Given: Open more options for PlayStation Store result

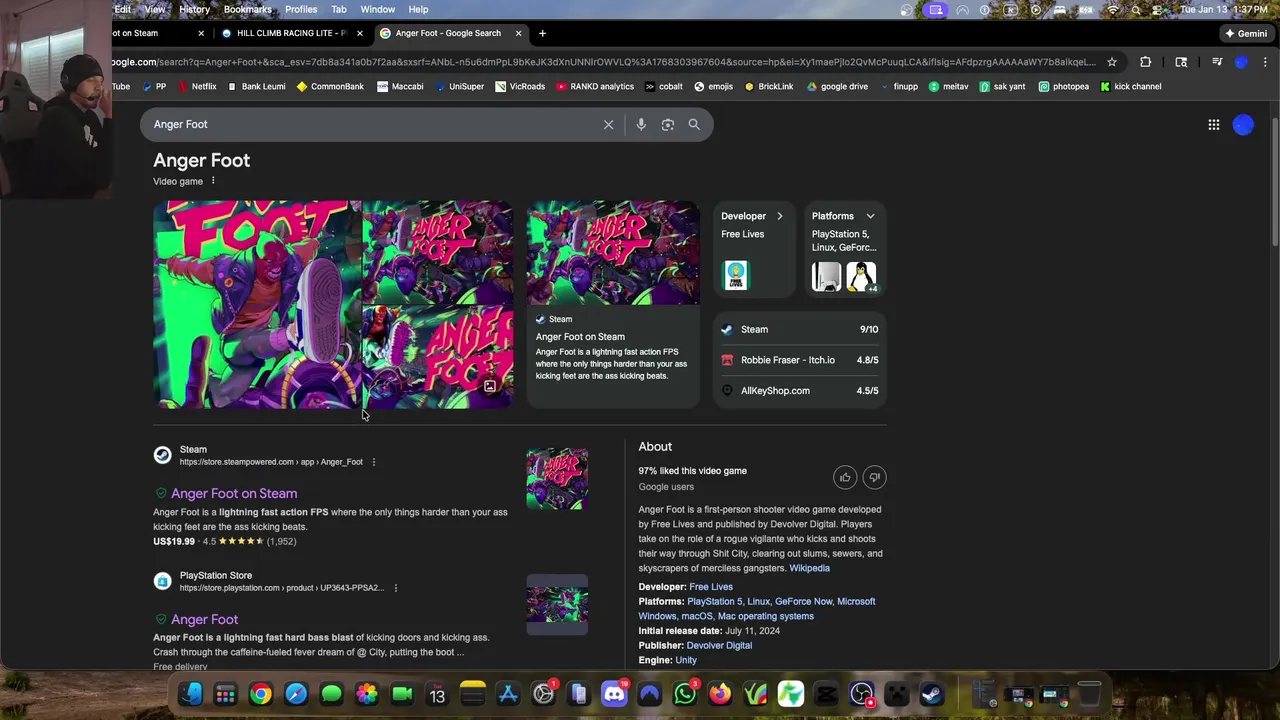Looking at the screenshot, I should coord(395,588).
